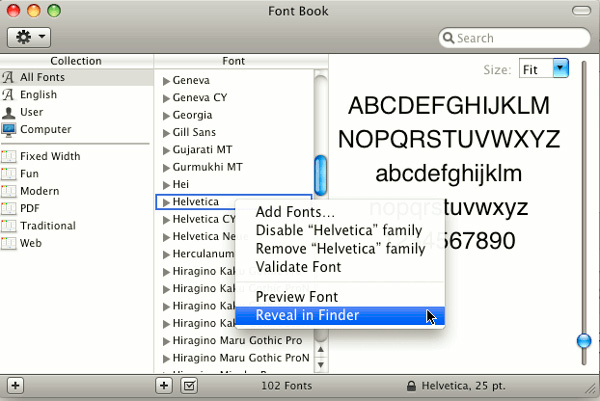The width and height of the screenshot is (600, 401).
Task: Select Add Fonts… menu entry
Action: (295, 212)
